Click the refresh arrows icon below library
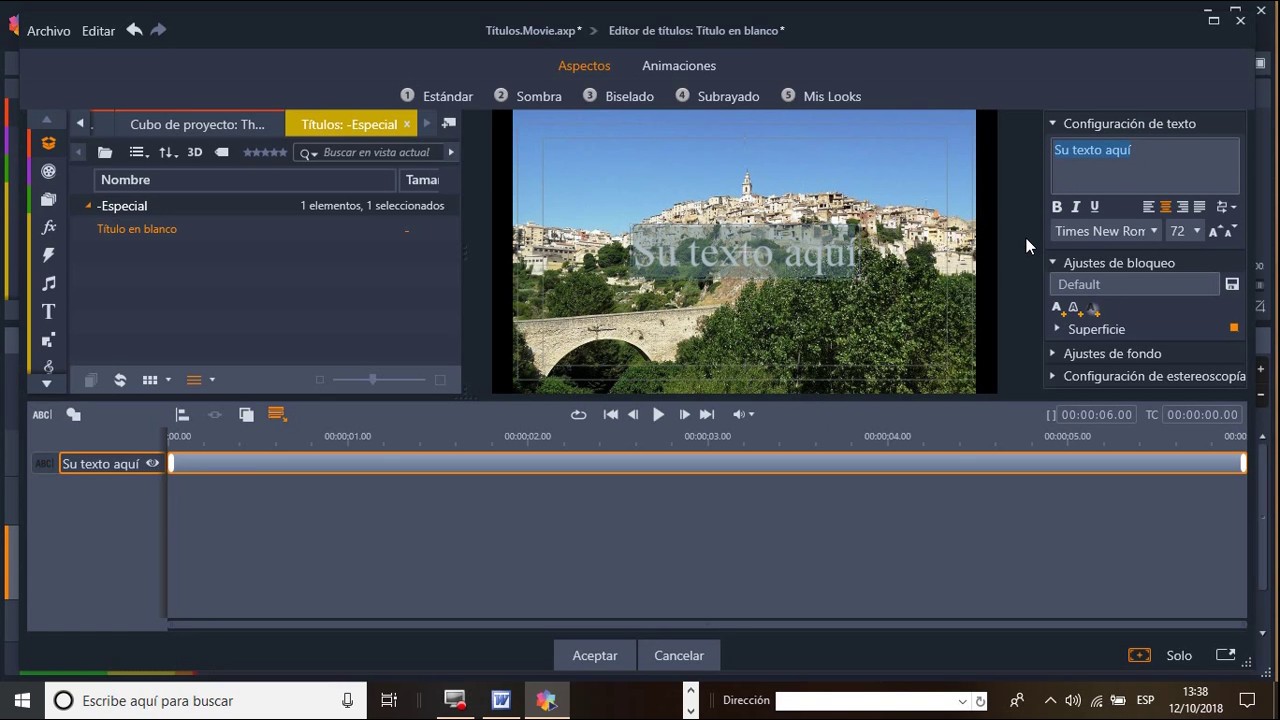Screen dimensions: 1280x720 click(x=120, y=380)
